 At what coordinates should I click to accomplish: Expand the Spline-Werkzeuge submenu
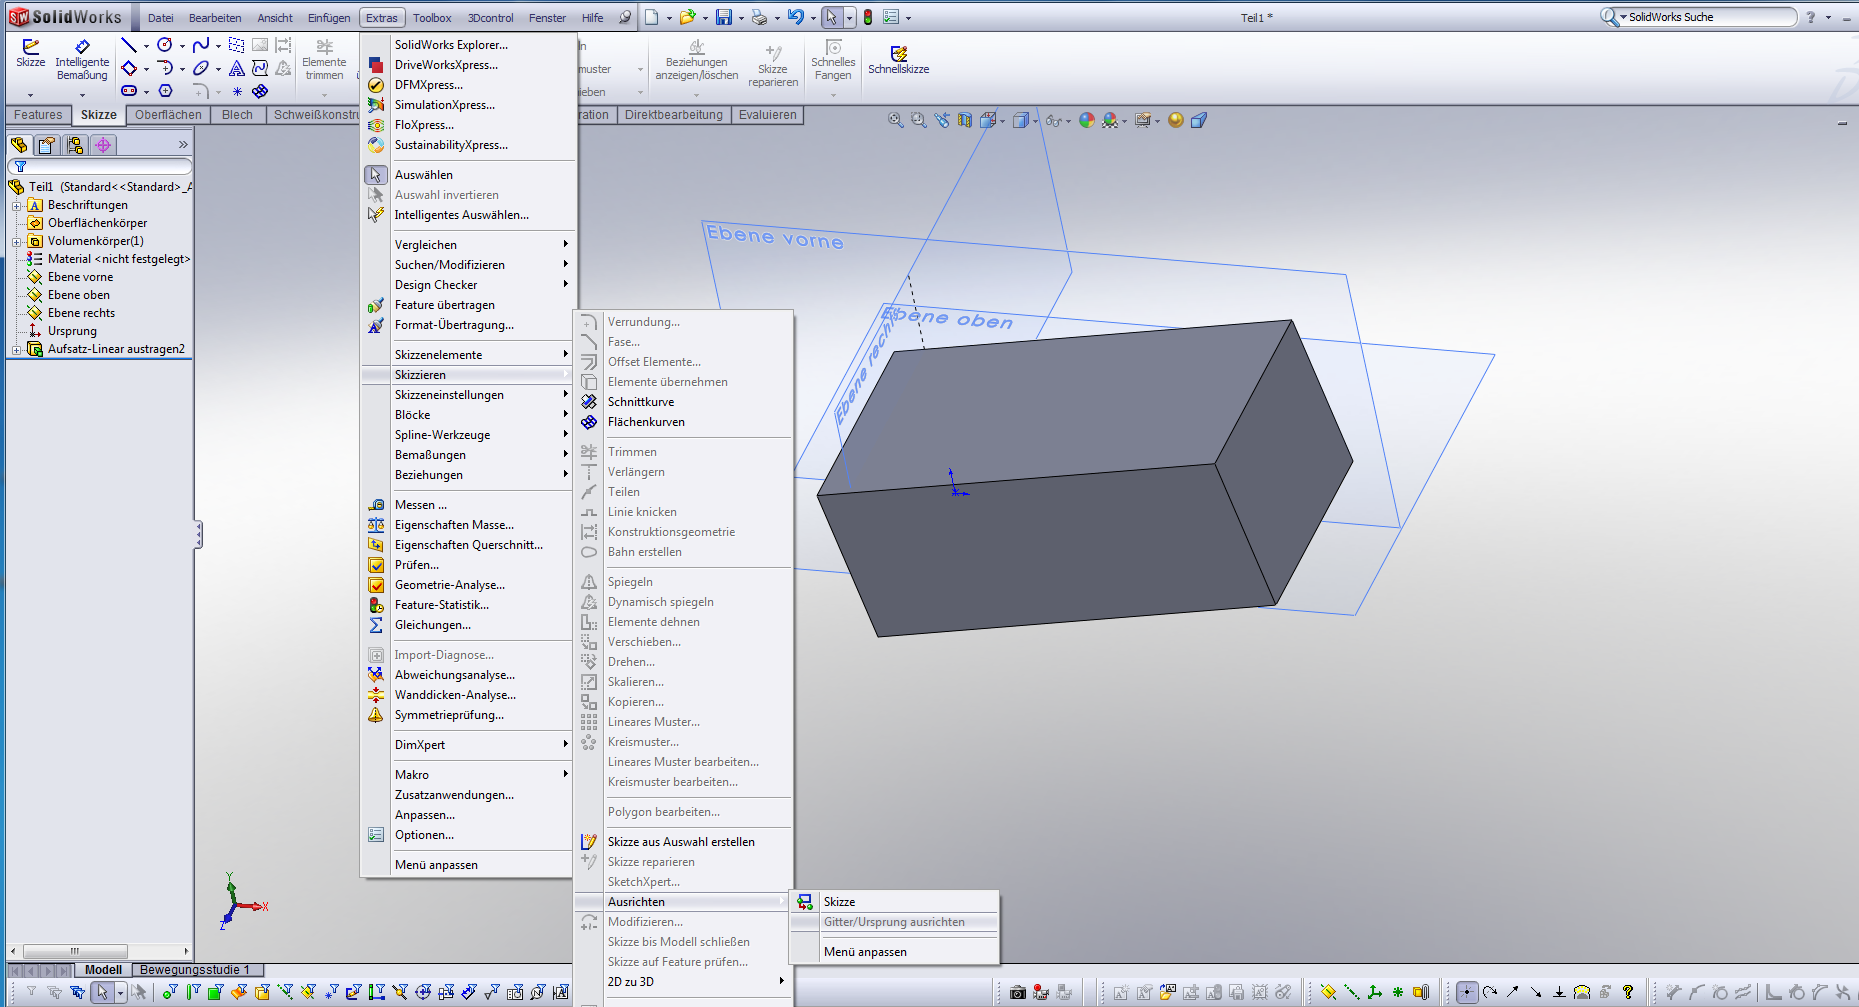pos(468,435)
